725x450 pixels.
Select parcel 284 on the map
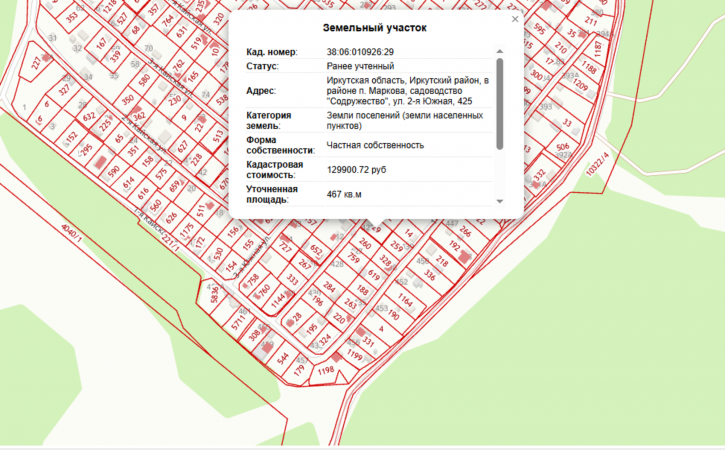coord(329,287)
